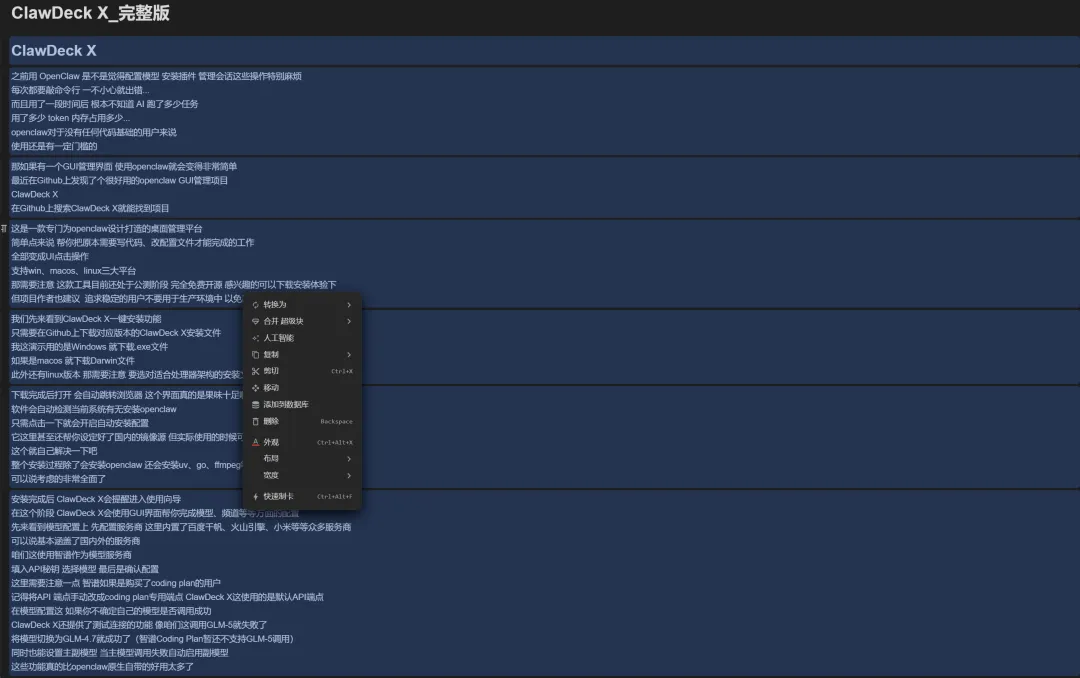Screen dimensions: 1080x678
Task: Click the lightning icon for 快速制卡
Action: tap(256, 497)
